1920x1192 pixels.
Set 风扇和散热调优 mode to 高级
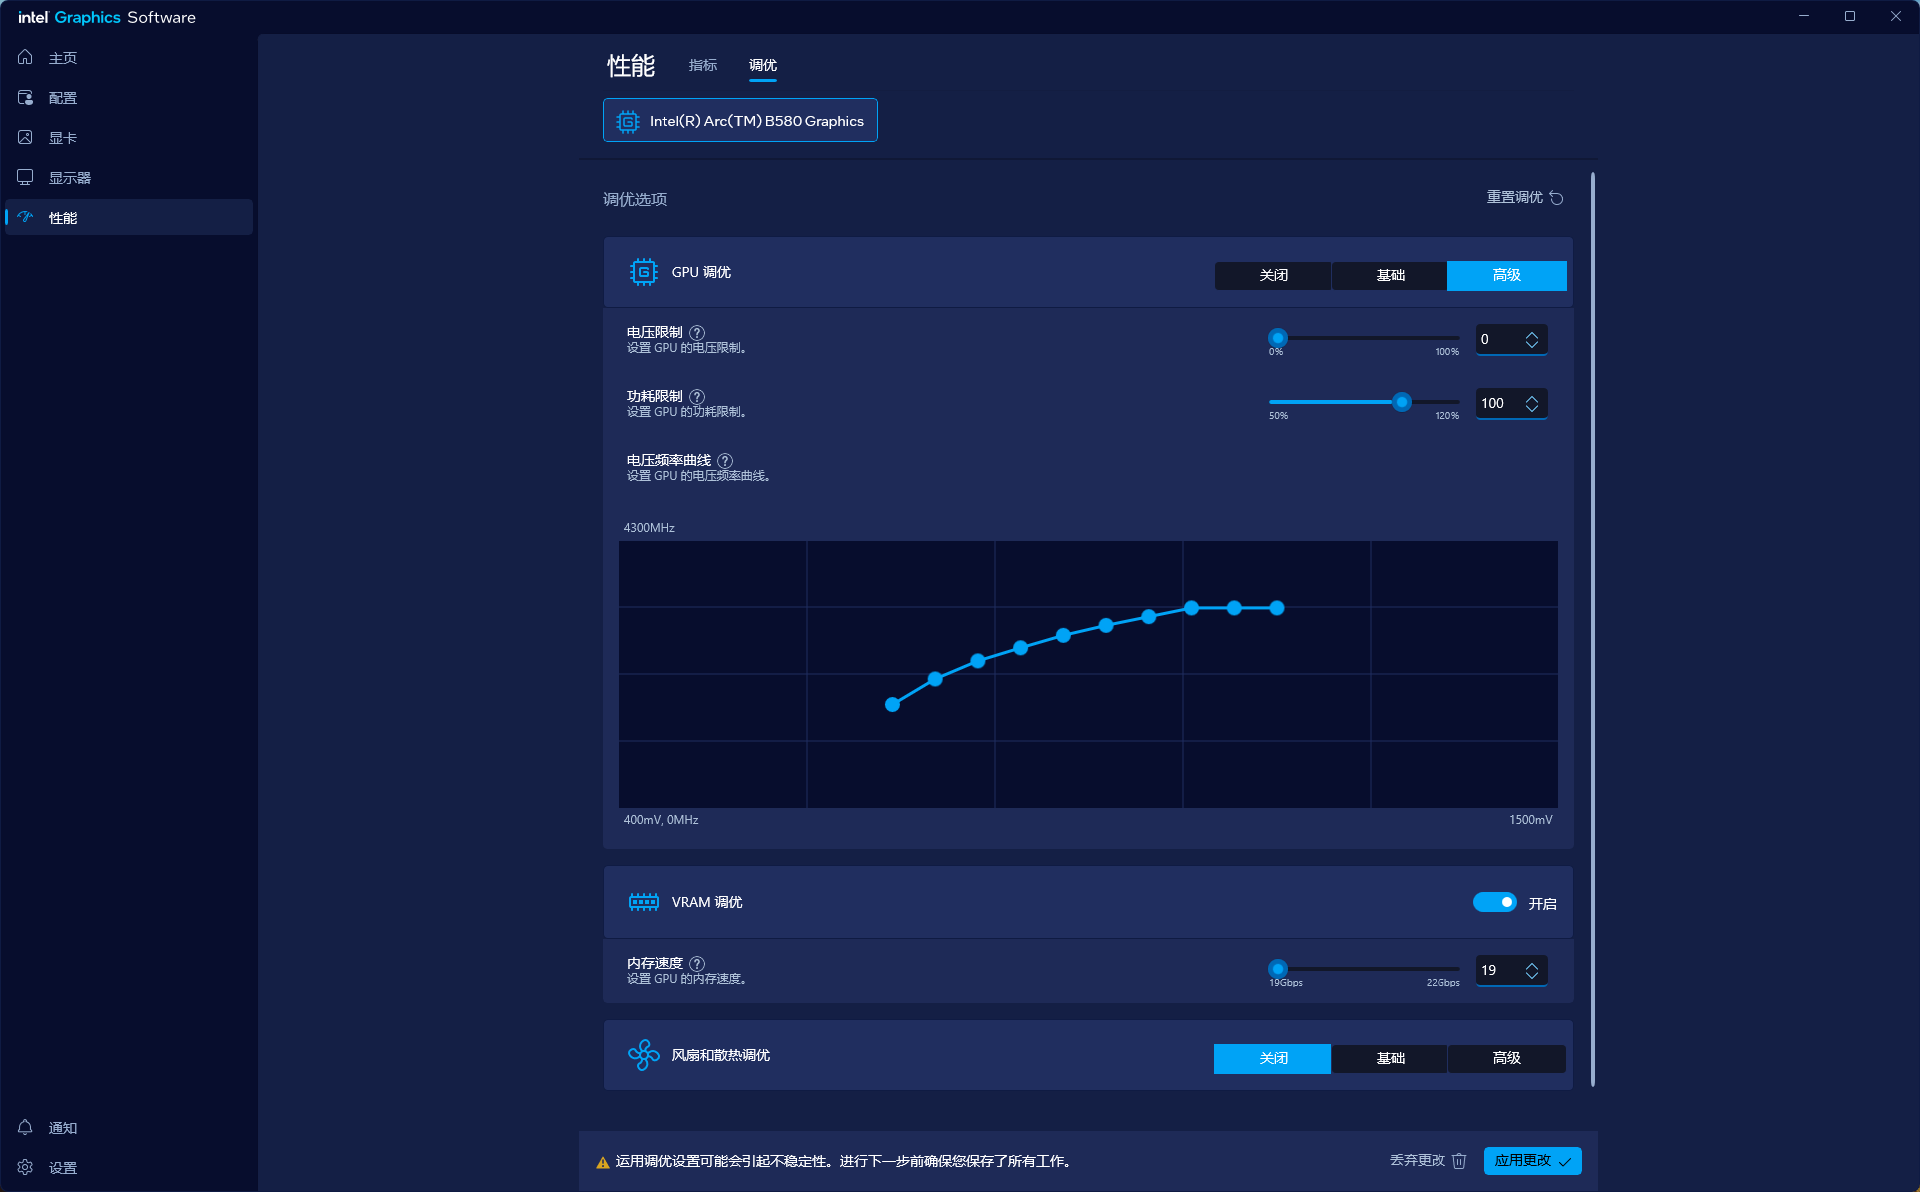pos(1506,1058)
